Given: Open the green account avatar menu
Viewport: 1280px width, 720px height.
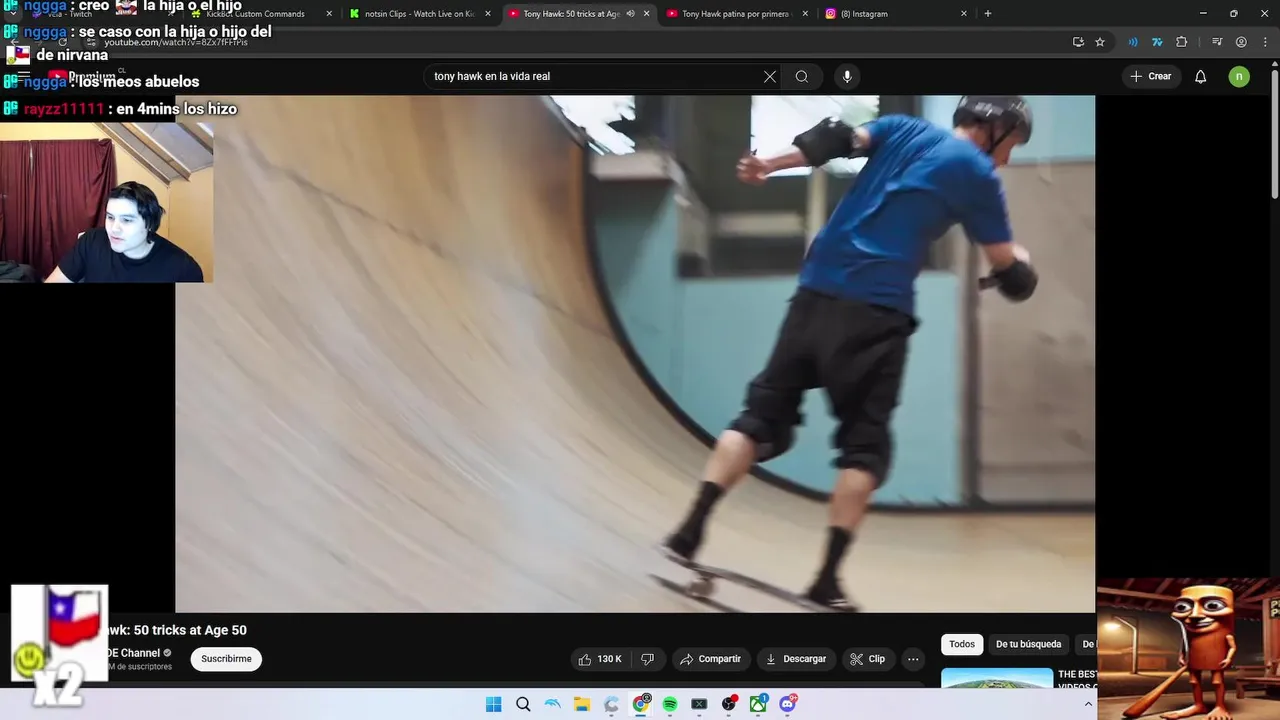Looking at the screenshot, I should click(1239, 76).
